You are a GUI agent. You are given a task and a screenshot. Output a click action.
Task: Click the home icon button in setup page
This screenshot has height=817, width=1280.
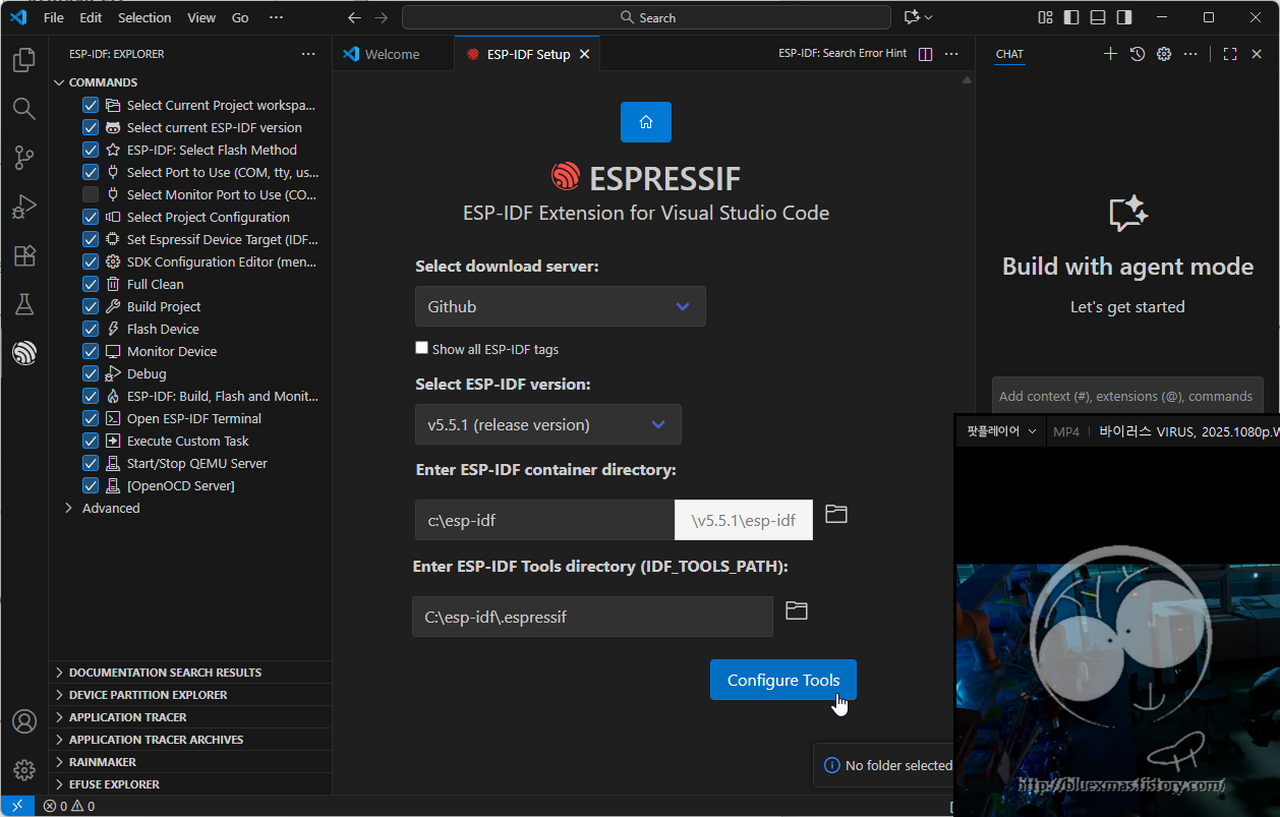pyautogui.click(x=646, y=122)
